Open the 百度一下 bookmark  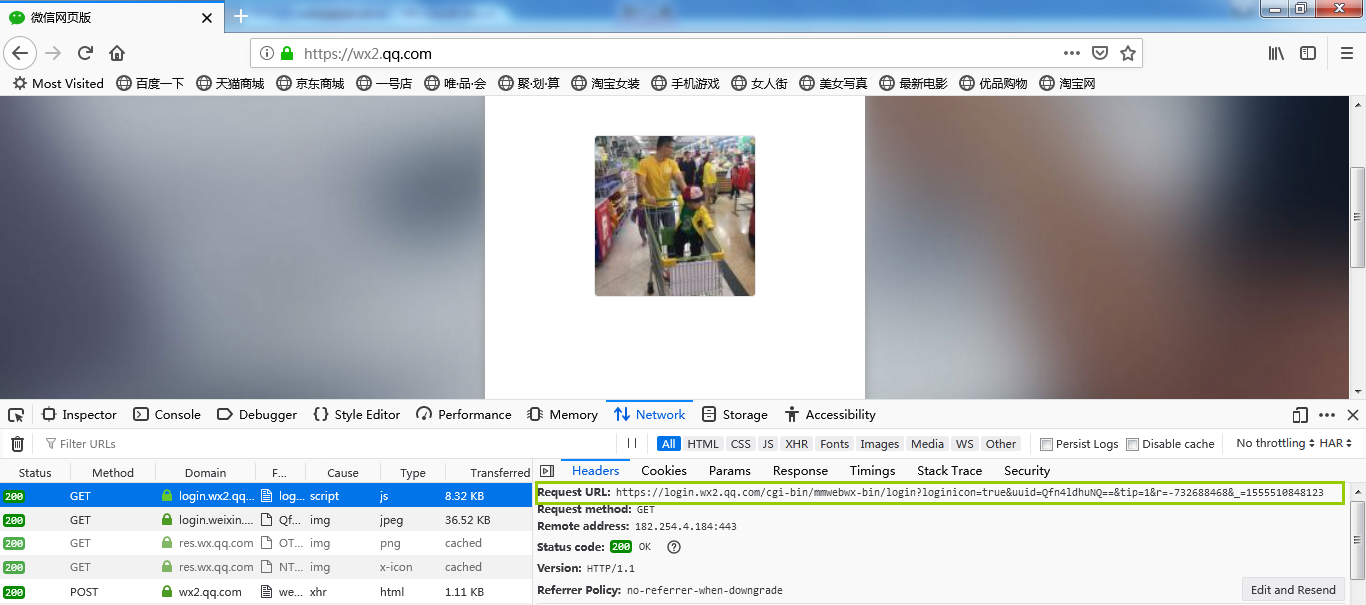[x=150, y=83]
